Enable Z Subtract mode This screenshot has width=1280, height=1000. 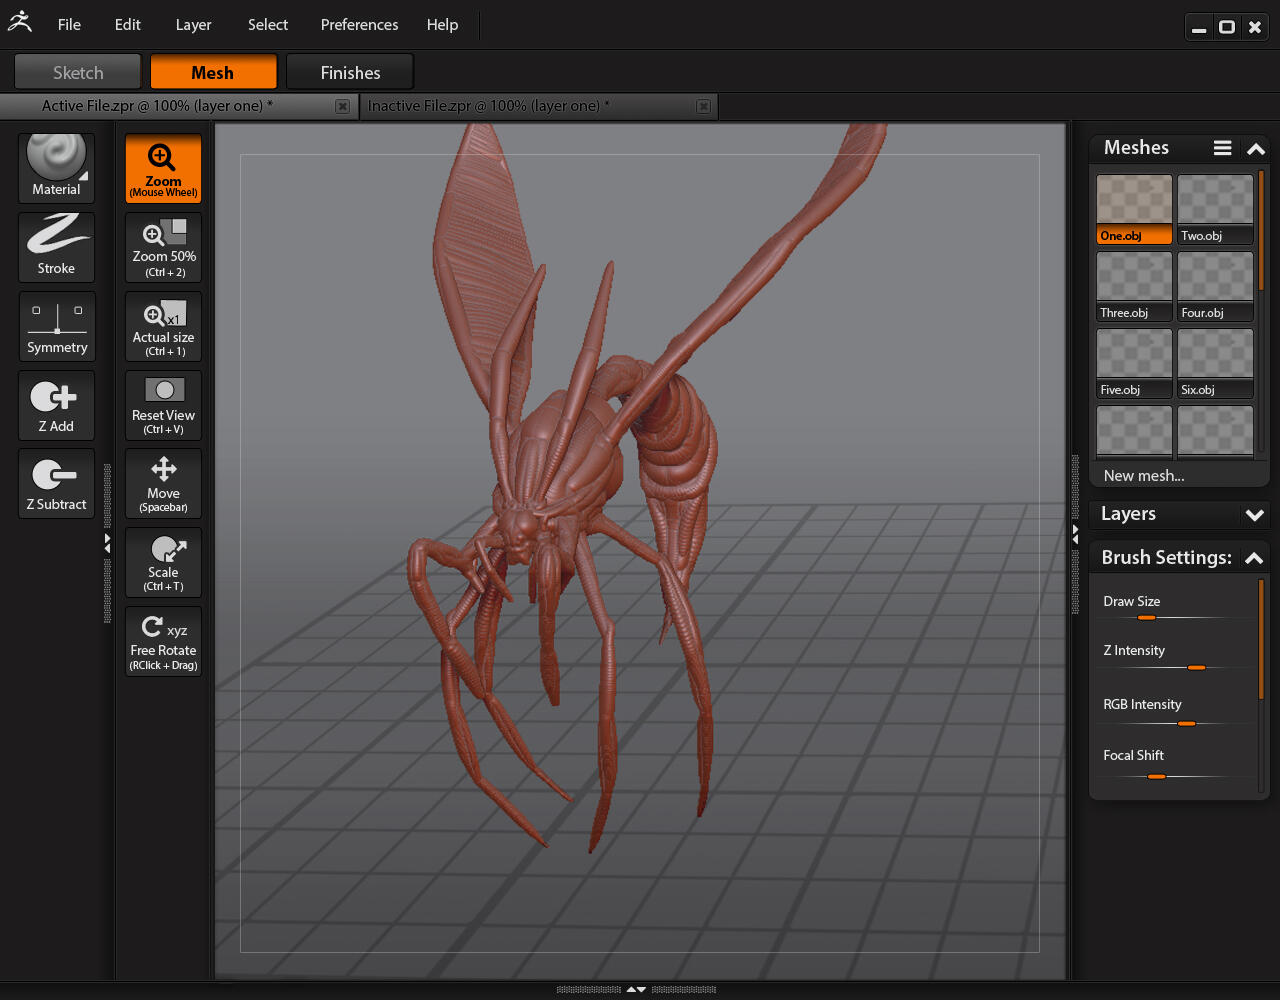pos(56,483)
